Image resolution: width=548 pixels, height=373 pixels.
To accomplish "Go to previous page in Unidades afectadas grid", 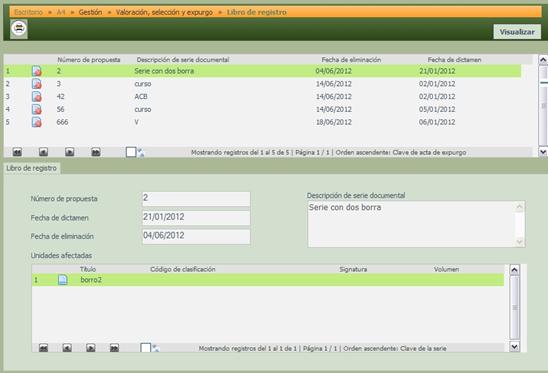I will (x=67, y=348).
